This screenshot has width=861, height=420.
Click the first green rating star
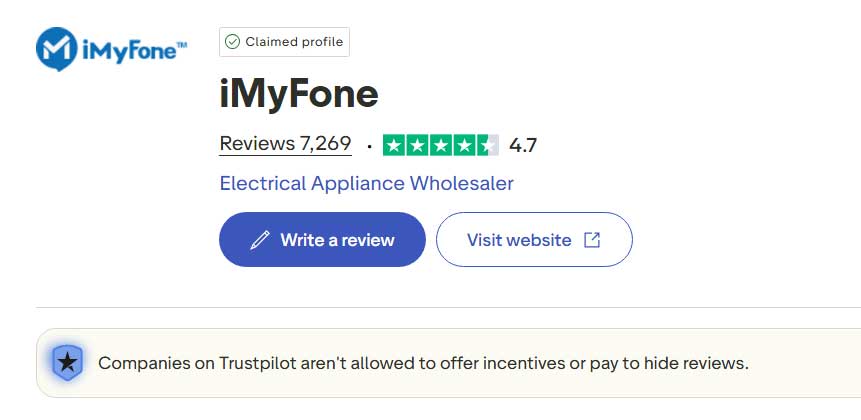(394, 145)
